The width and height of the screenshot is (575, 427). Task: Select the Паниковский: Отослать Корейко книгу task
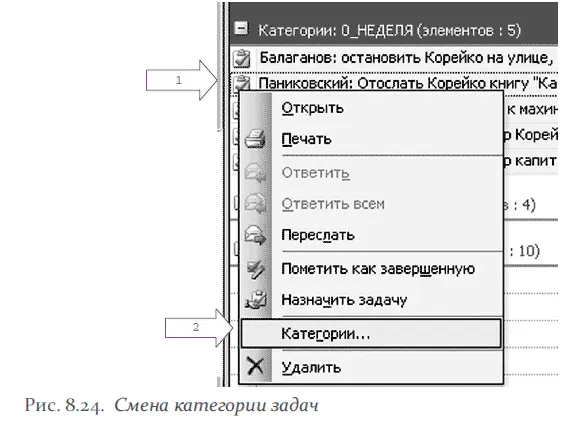(394, 83)
